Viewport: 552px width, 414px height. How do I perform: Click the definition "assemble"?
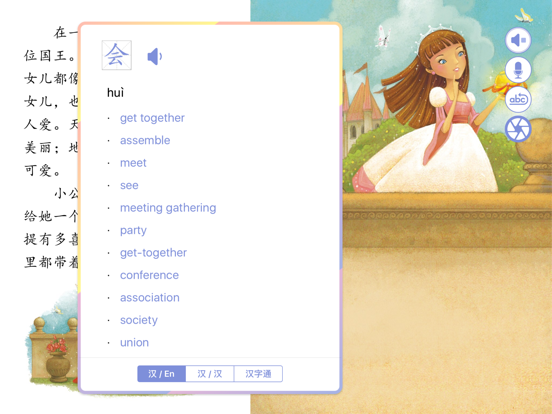(145, 140)
